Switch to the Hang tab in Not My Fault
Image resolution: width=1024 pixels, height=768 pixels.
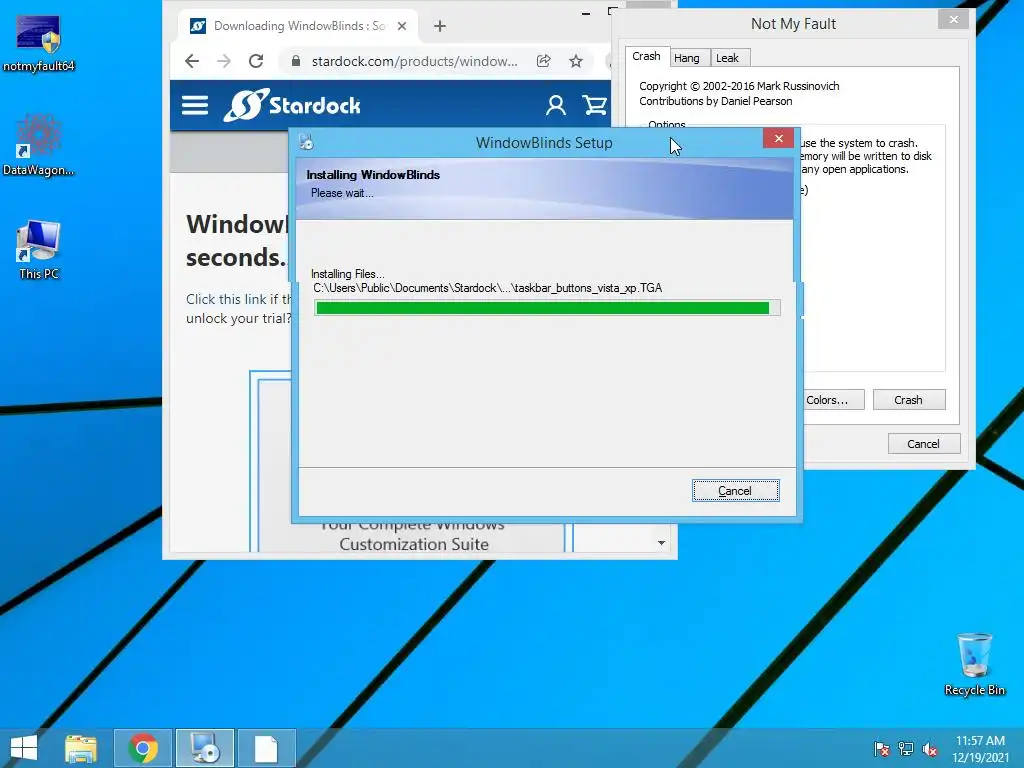pyautogui.click(x=687, y=58)
